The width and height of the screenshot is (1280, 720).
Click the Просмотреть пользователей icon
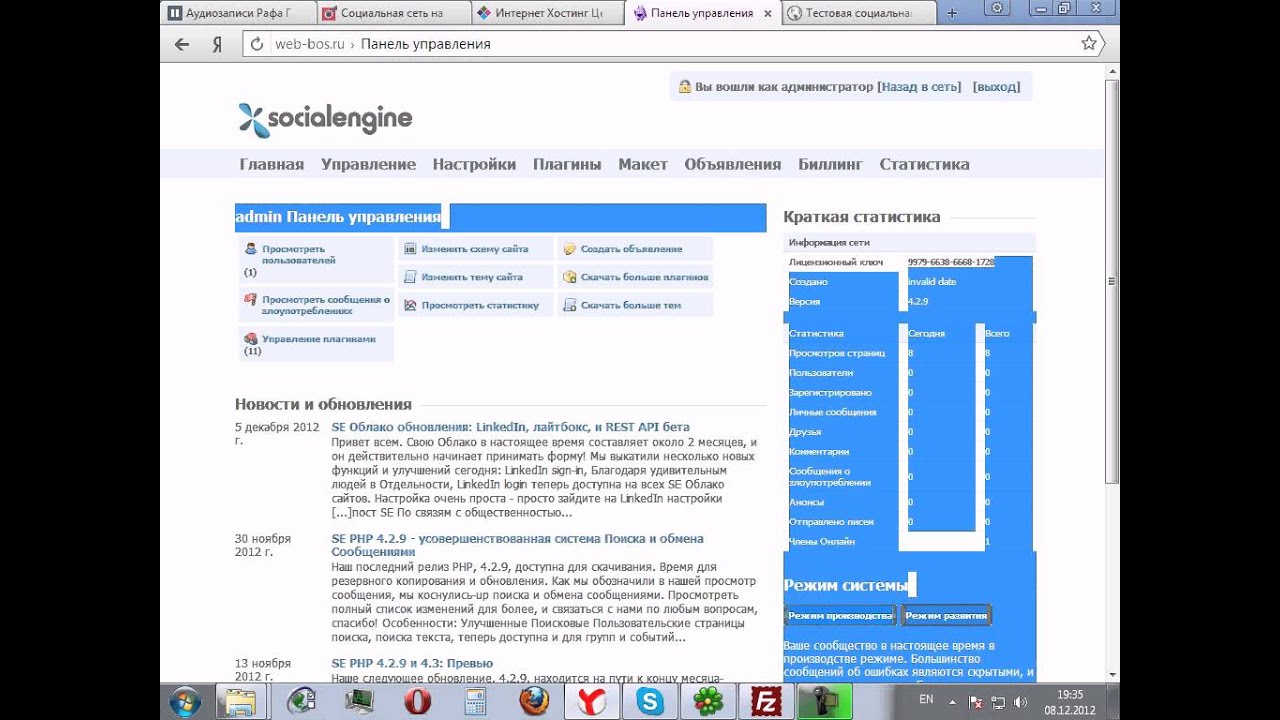tap(250, 249)
